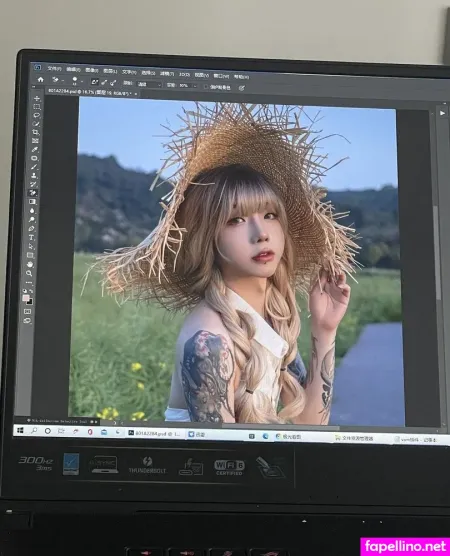450x556 pixels.
Task: Select the Lasso tool
Action: [37, 115]
